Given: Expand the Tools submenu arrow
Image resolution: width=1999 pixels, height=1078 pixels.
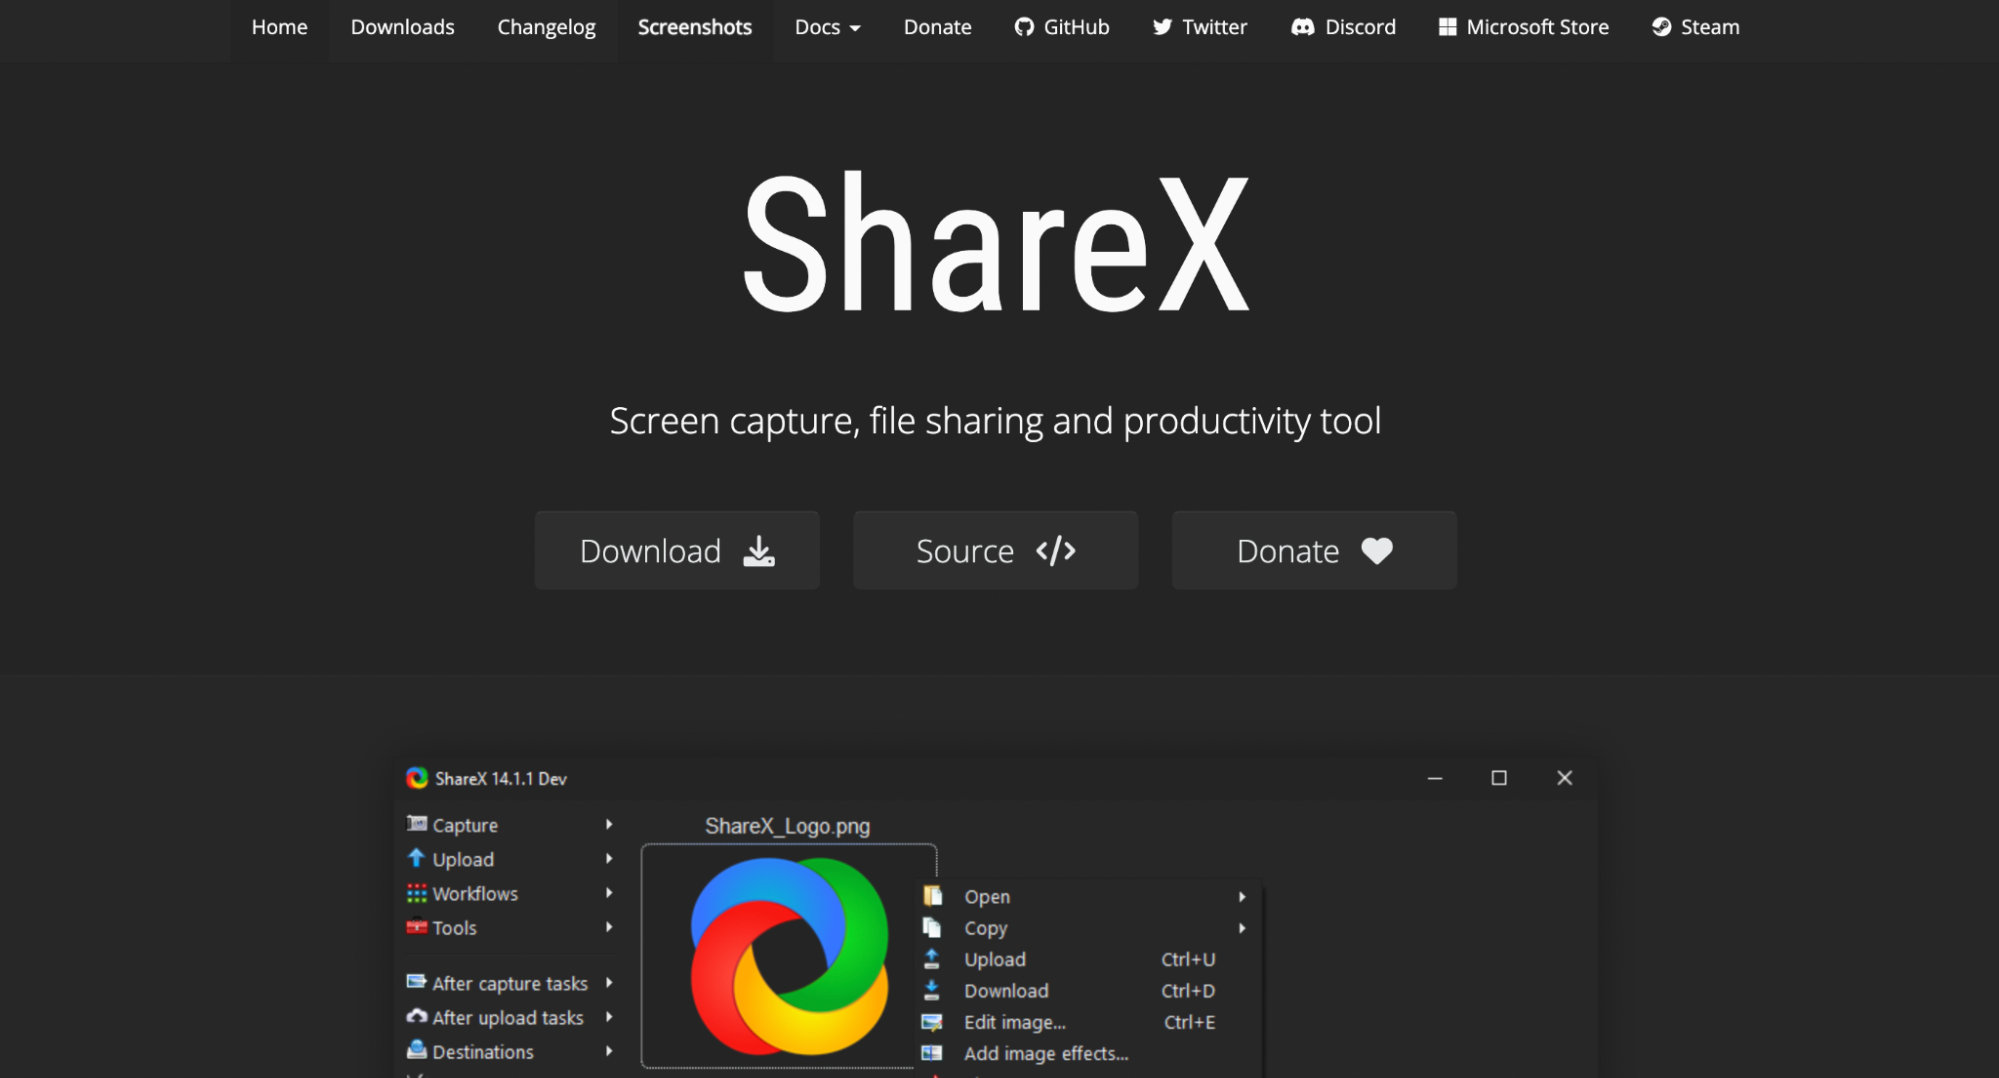Looking at the screenshot, I should click(609, 927).
